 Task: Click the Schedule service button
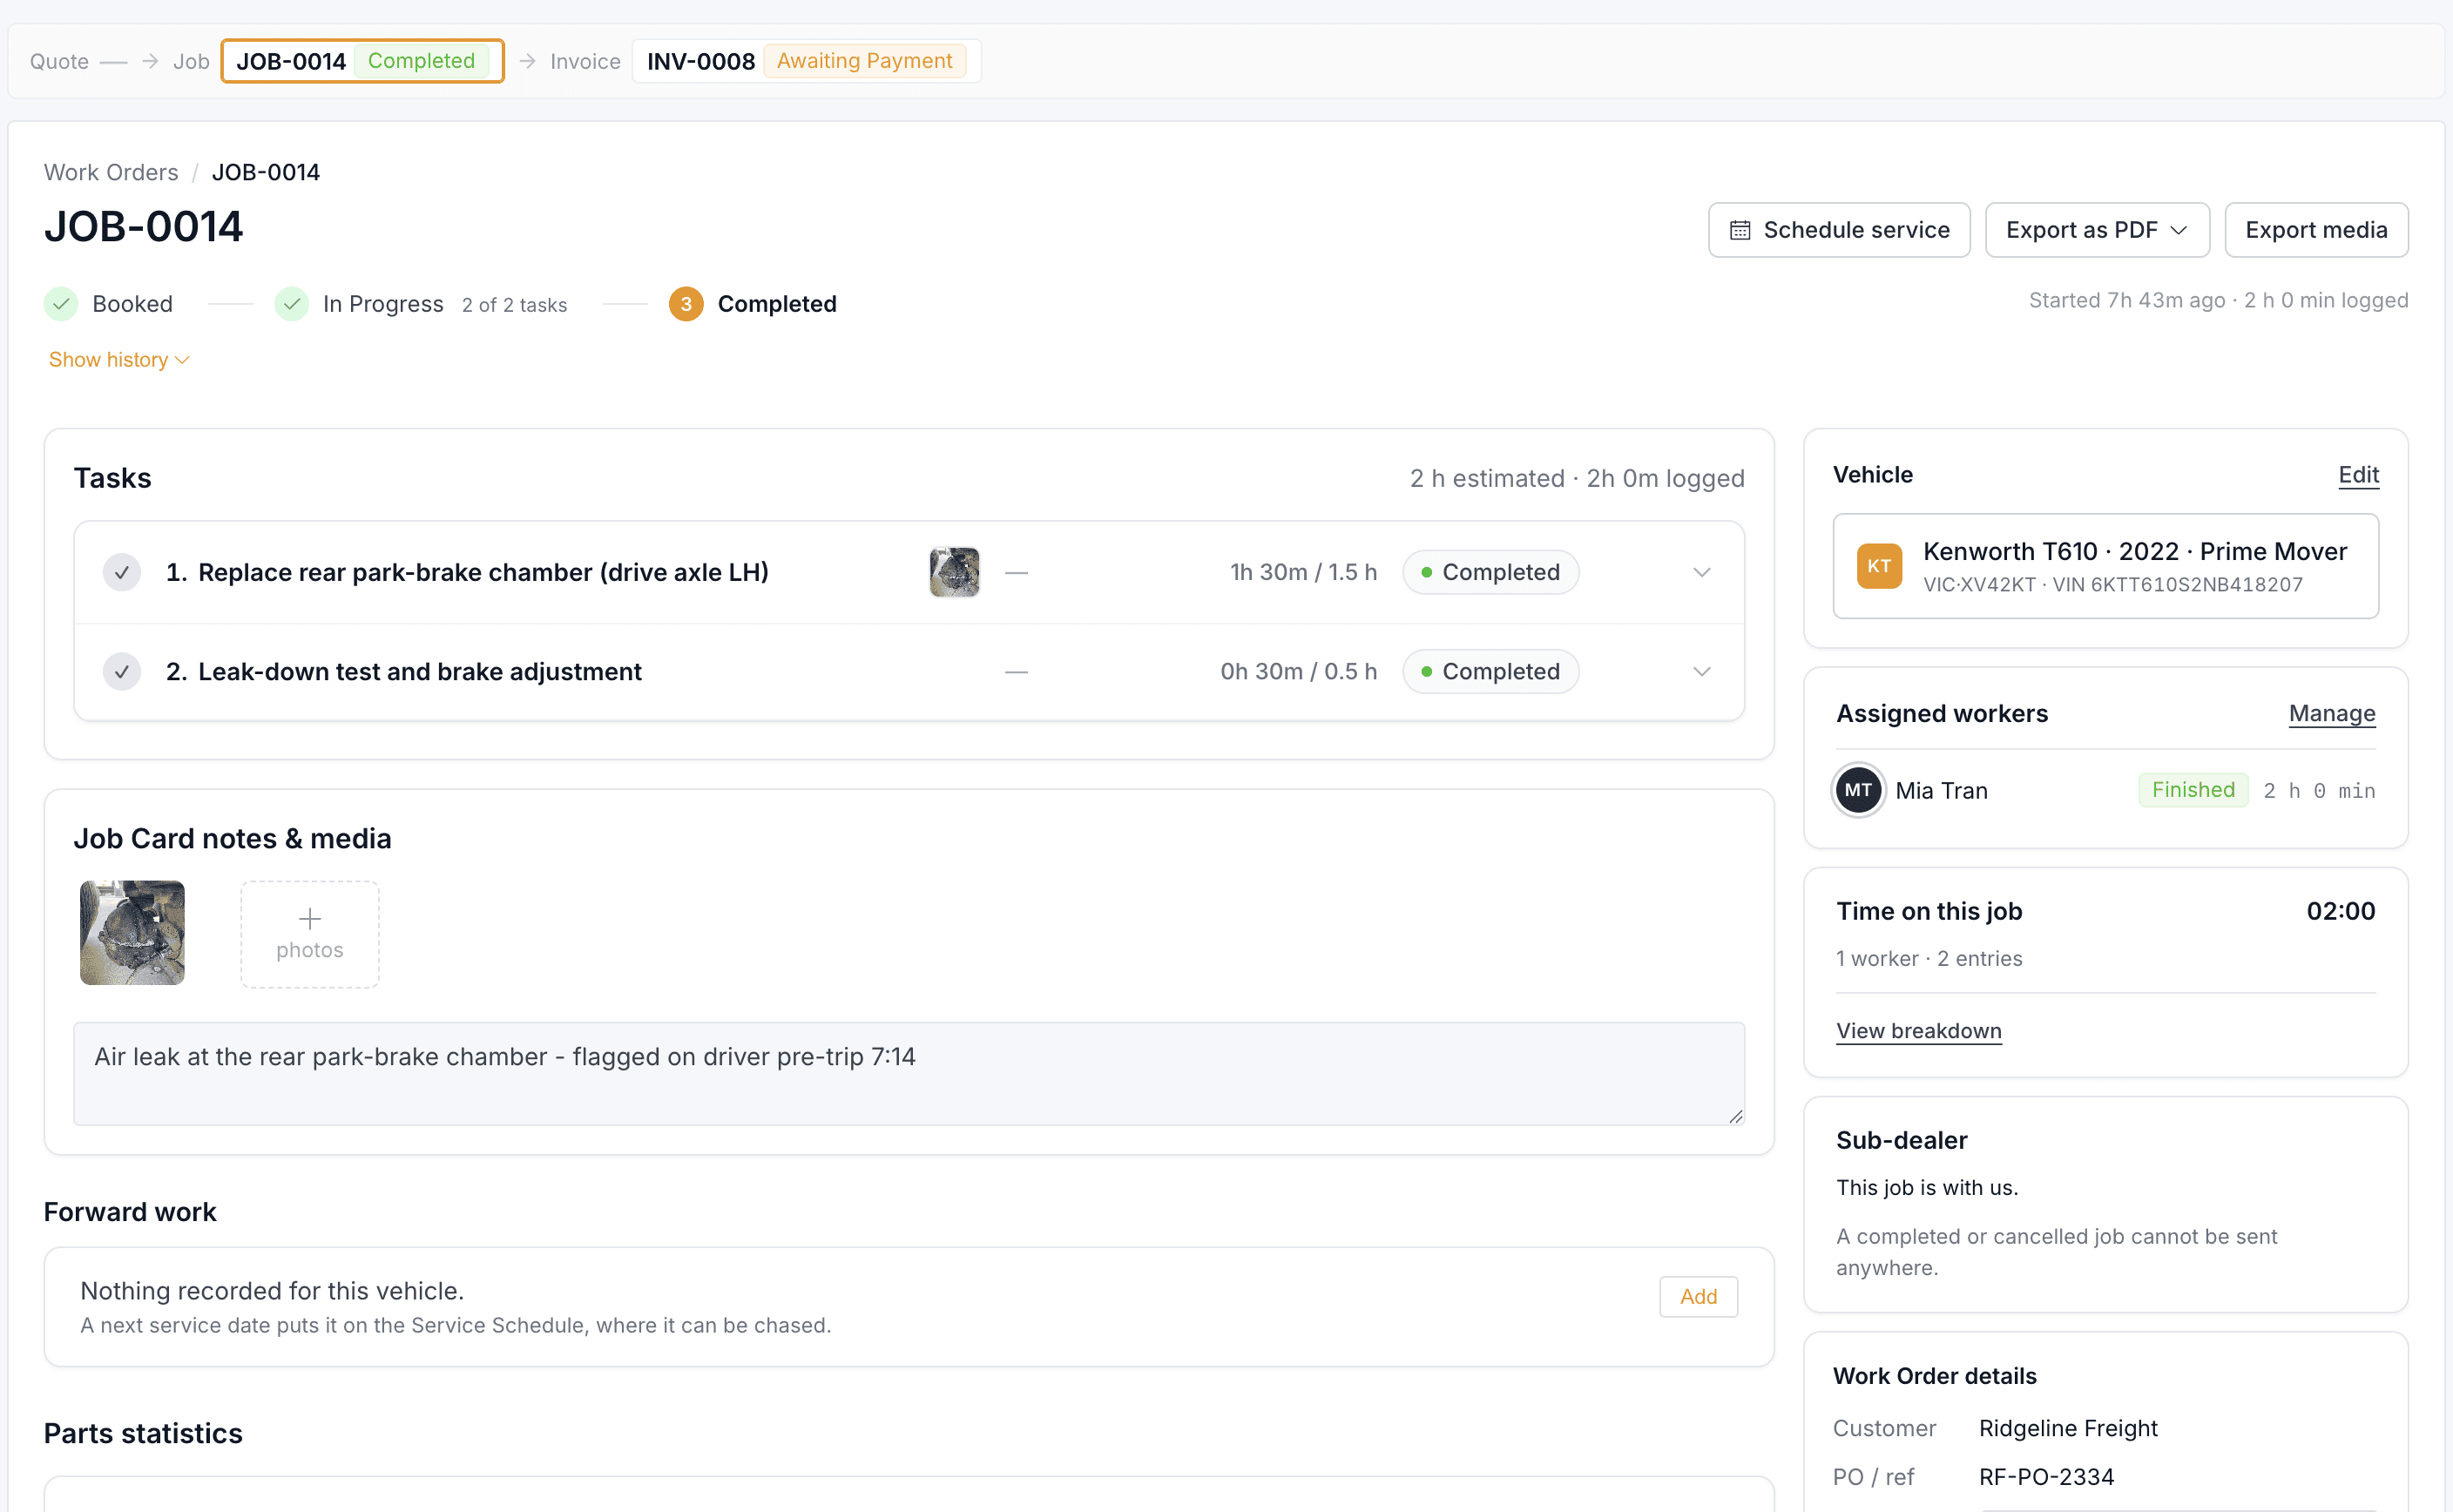1839,230
